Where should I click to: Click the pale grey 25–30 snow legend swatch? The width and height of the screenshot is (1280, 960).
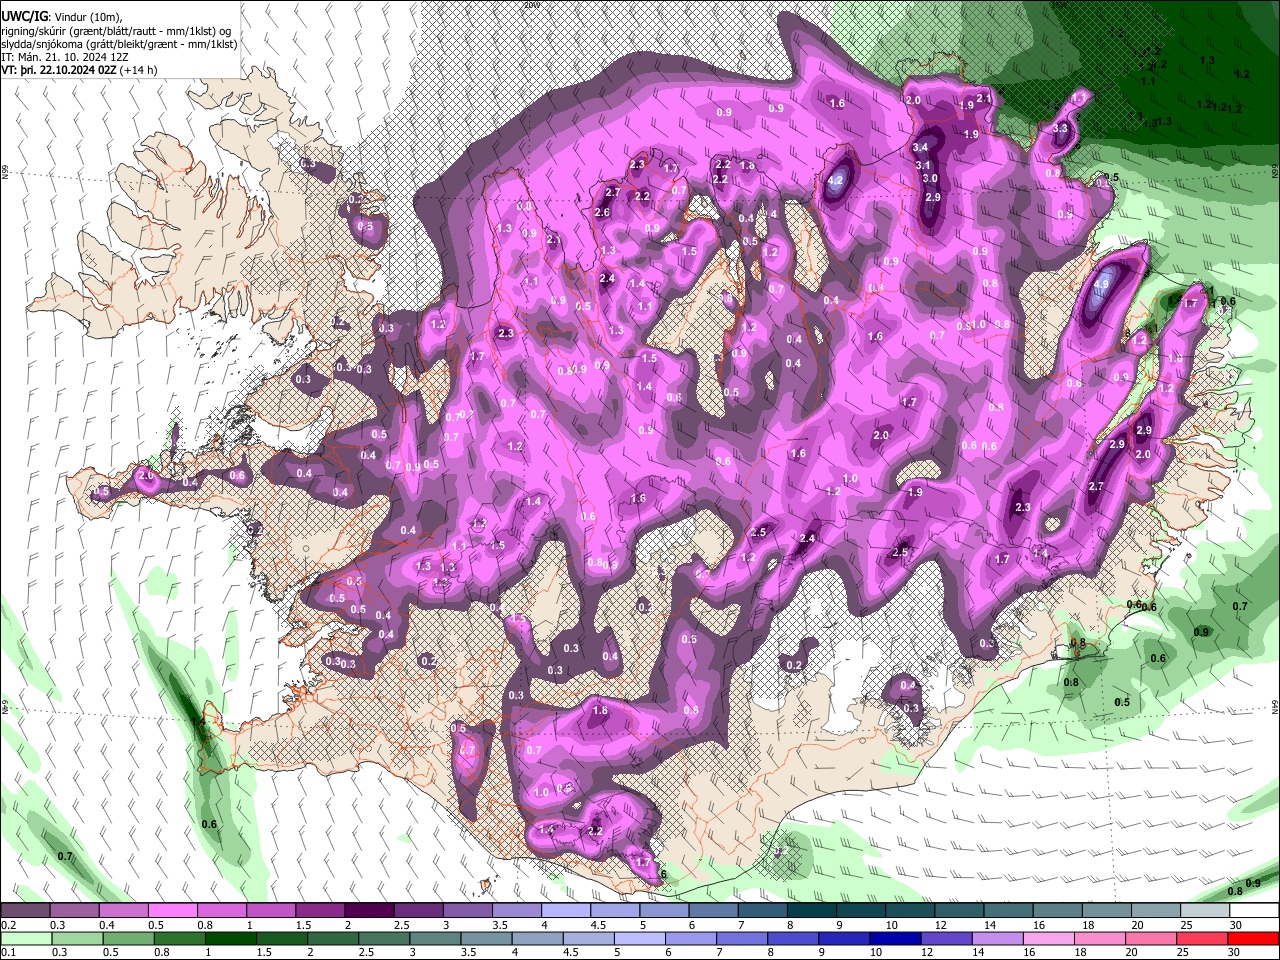pos(1204,911)
